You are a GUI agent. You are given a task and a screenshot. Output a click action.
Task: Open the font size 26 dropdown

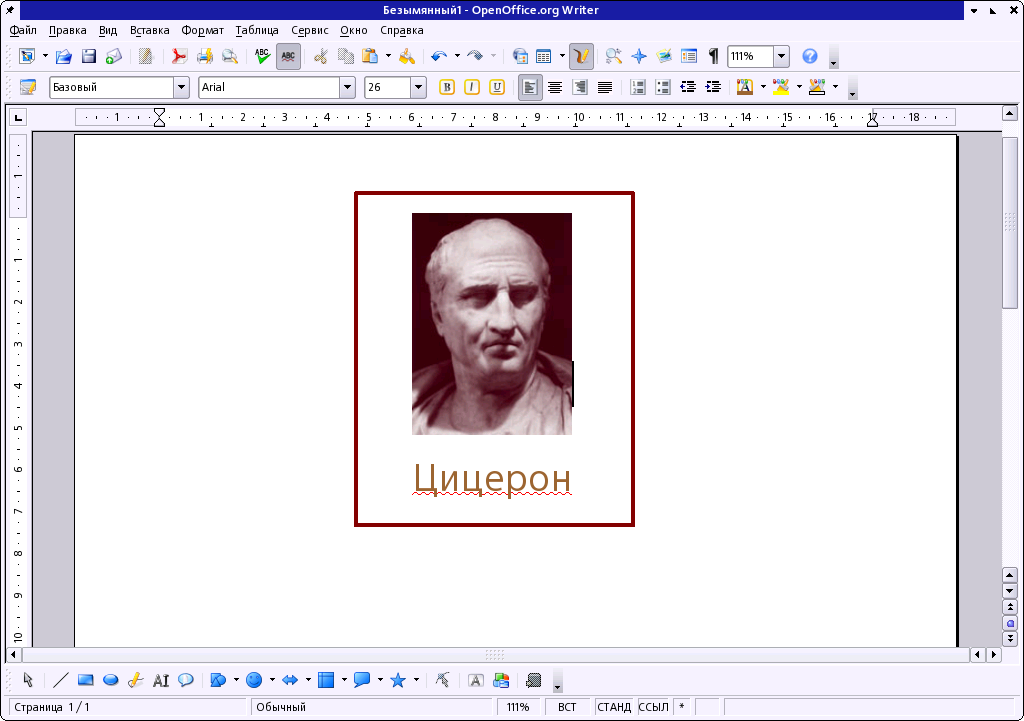pos(418,87)
